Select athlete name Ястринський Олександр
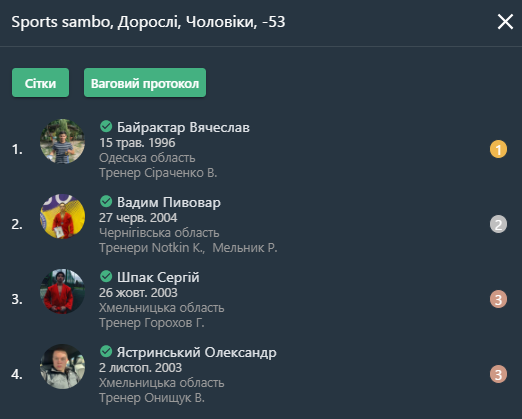Screen dimensions: 522x419 point(196,352)
